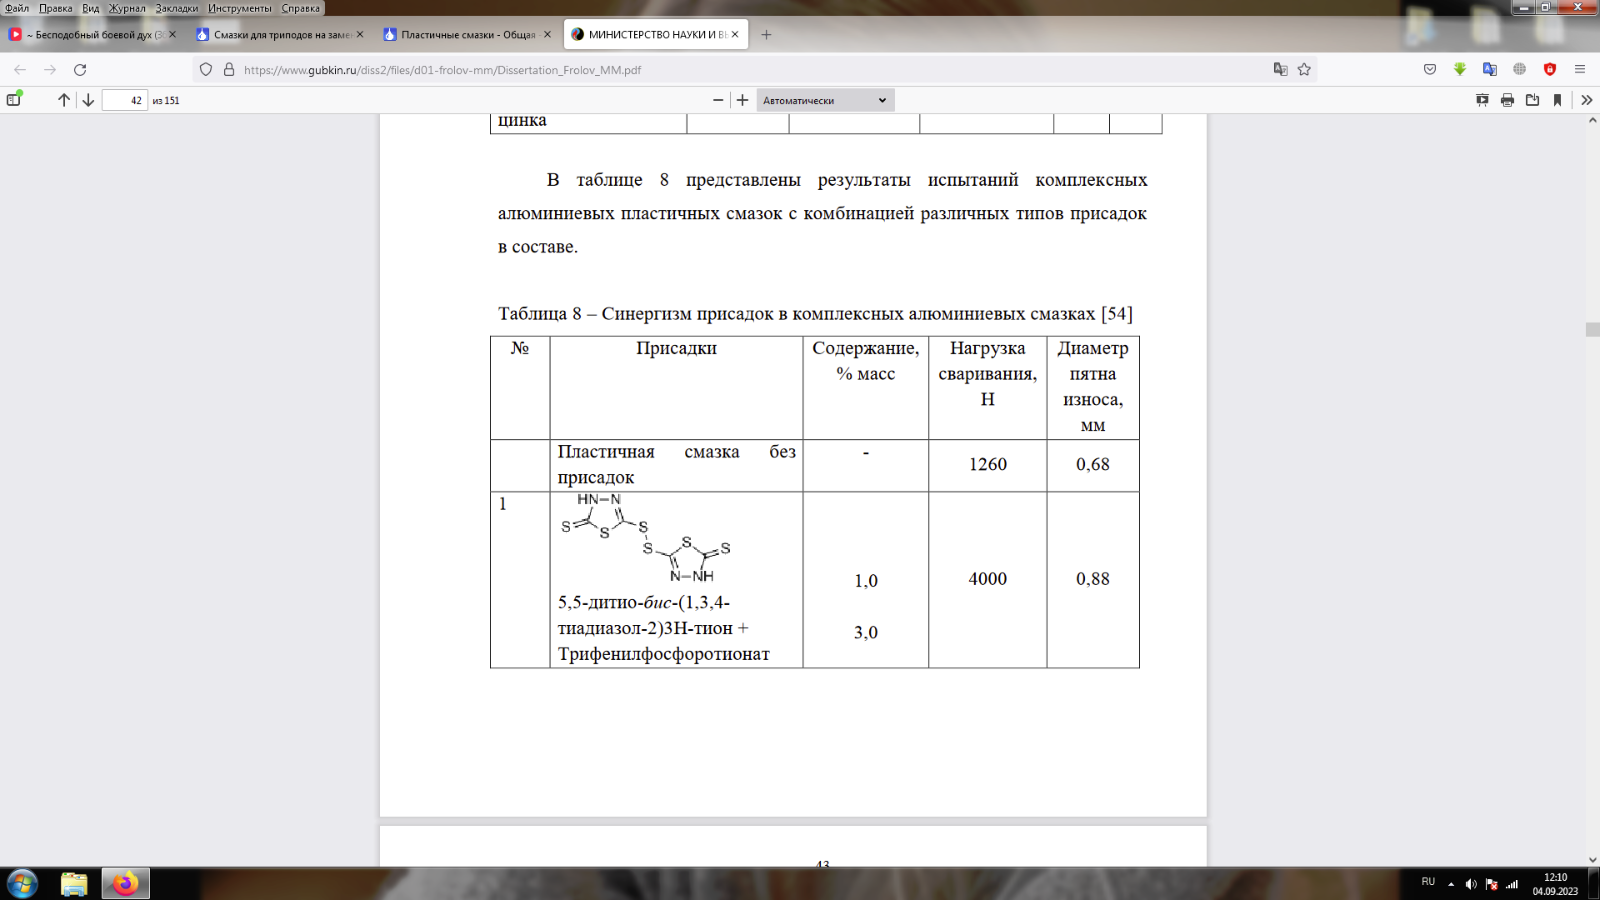The height and width of the screenshot is (900, 1600).
Task: Bookmark this page with star icon
Action: click(1304, 70)
